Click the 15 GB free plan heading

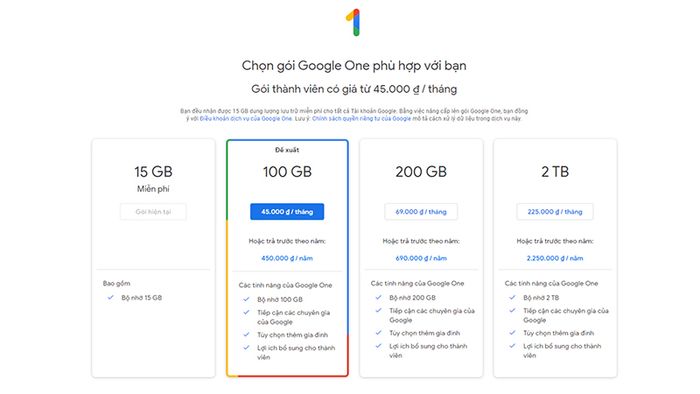coord(153,172)
